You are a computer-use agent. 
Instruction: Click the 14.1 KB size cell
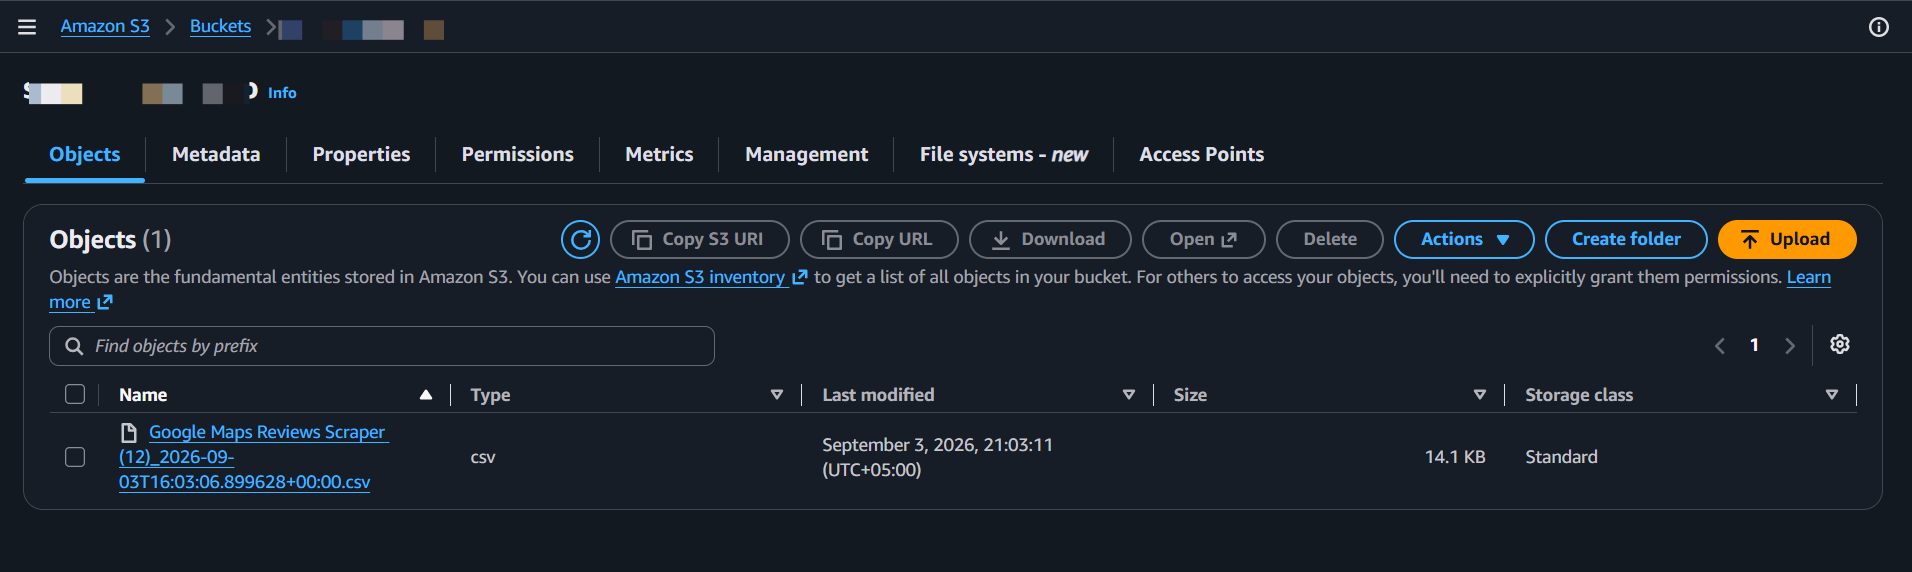click(x=1455, y=457)
